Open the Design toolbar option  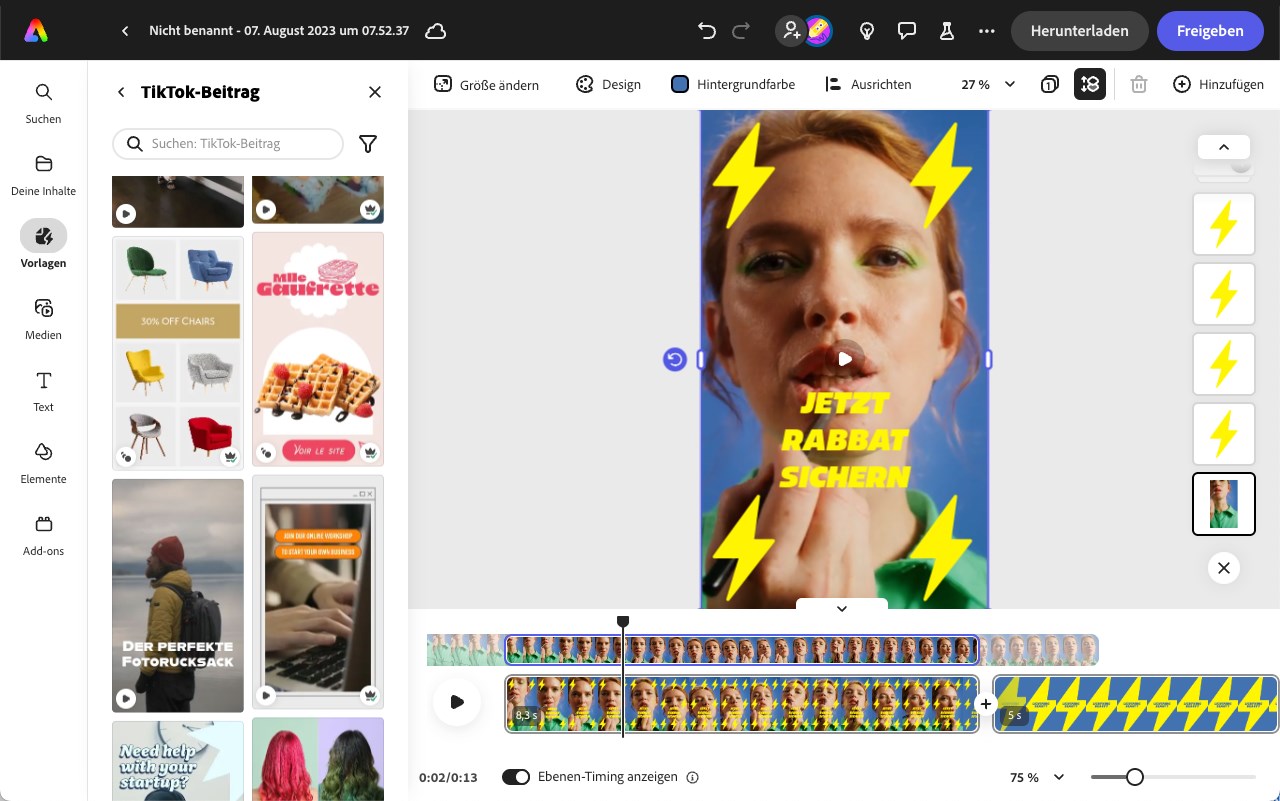pyautogui.click(x=608, y=84)
